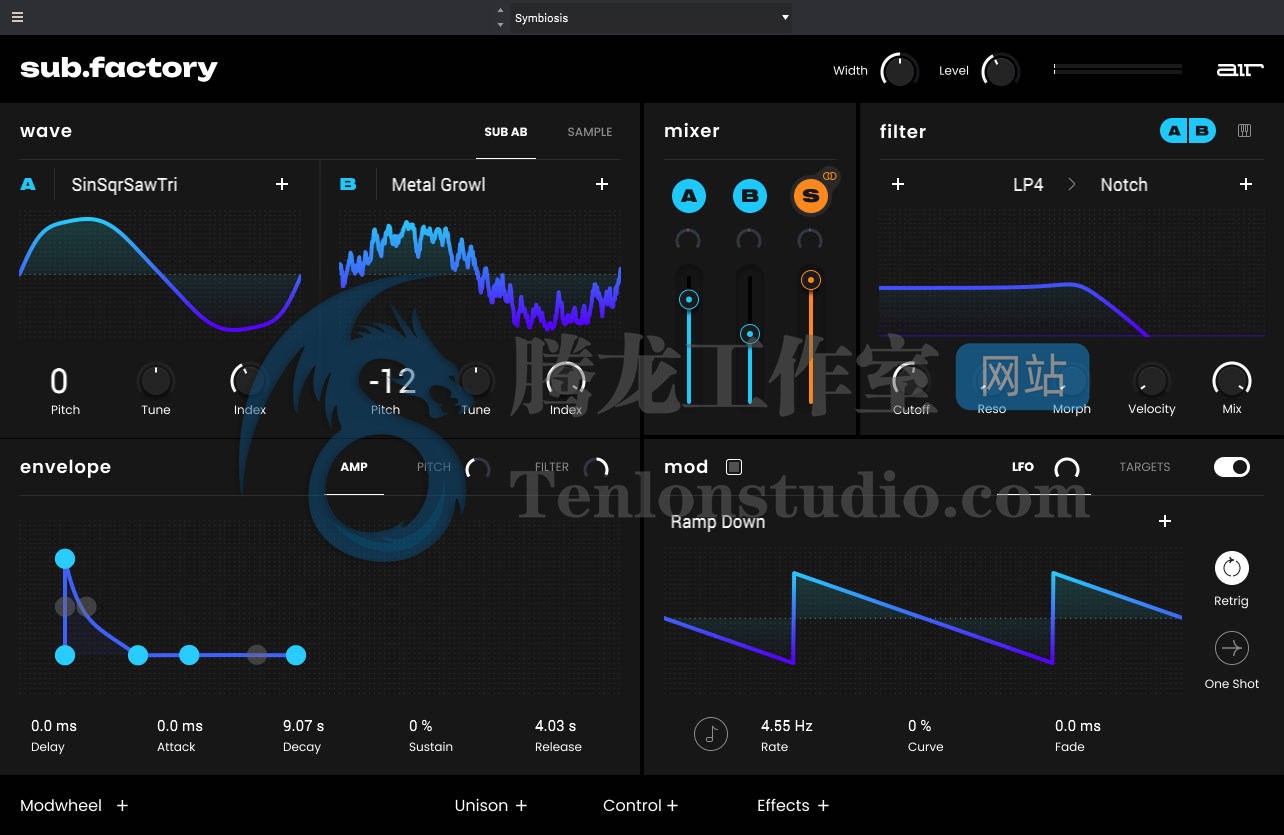Screen dimensions: 1284x835
Task: Switch to the SAMPLE wave tab
Action: [x=589, y=132]
